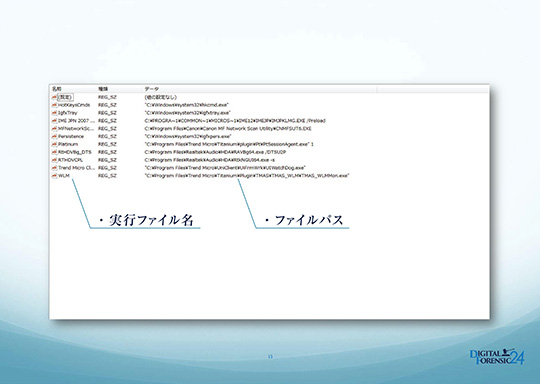Click the igfxpers.exe data path
This screenshot has width=540, height=385.
188,136
